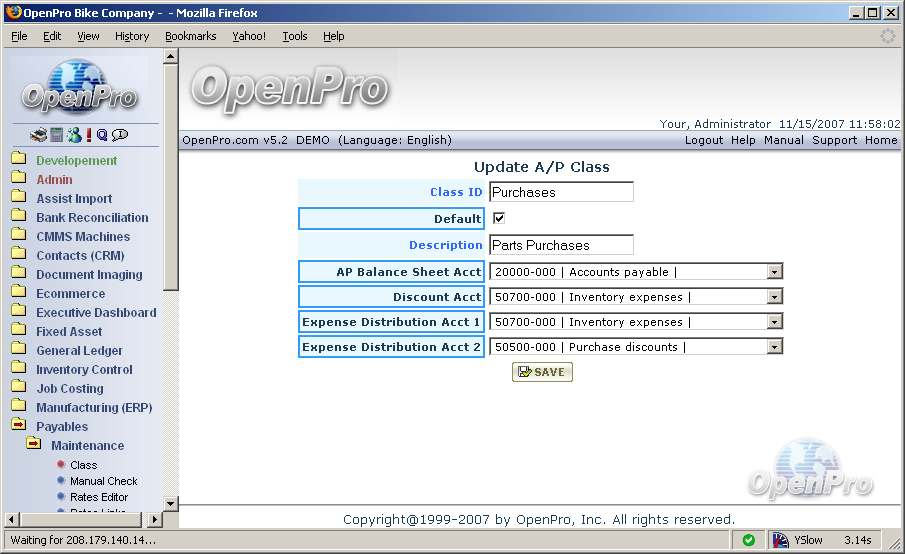Open Expense Distribution Acct 2 dropdown
This screenshot has width=905, height=554.
click(x=773, y=347)
